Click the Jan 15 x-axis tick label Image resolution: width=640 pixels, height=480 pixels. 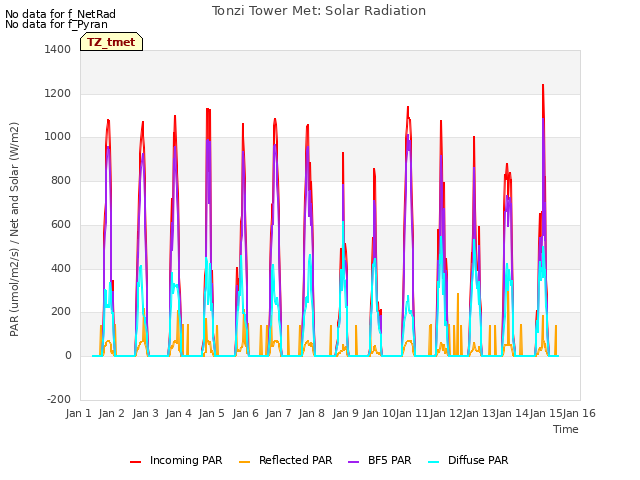[x=546, y=413]
